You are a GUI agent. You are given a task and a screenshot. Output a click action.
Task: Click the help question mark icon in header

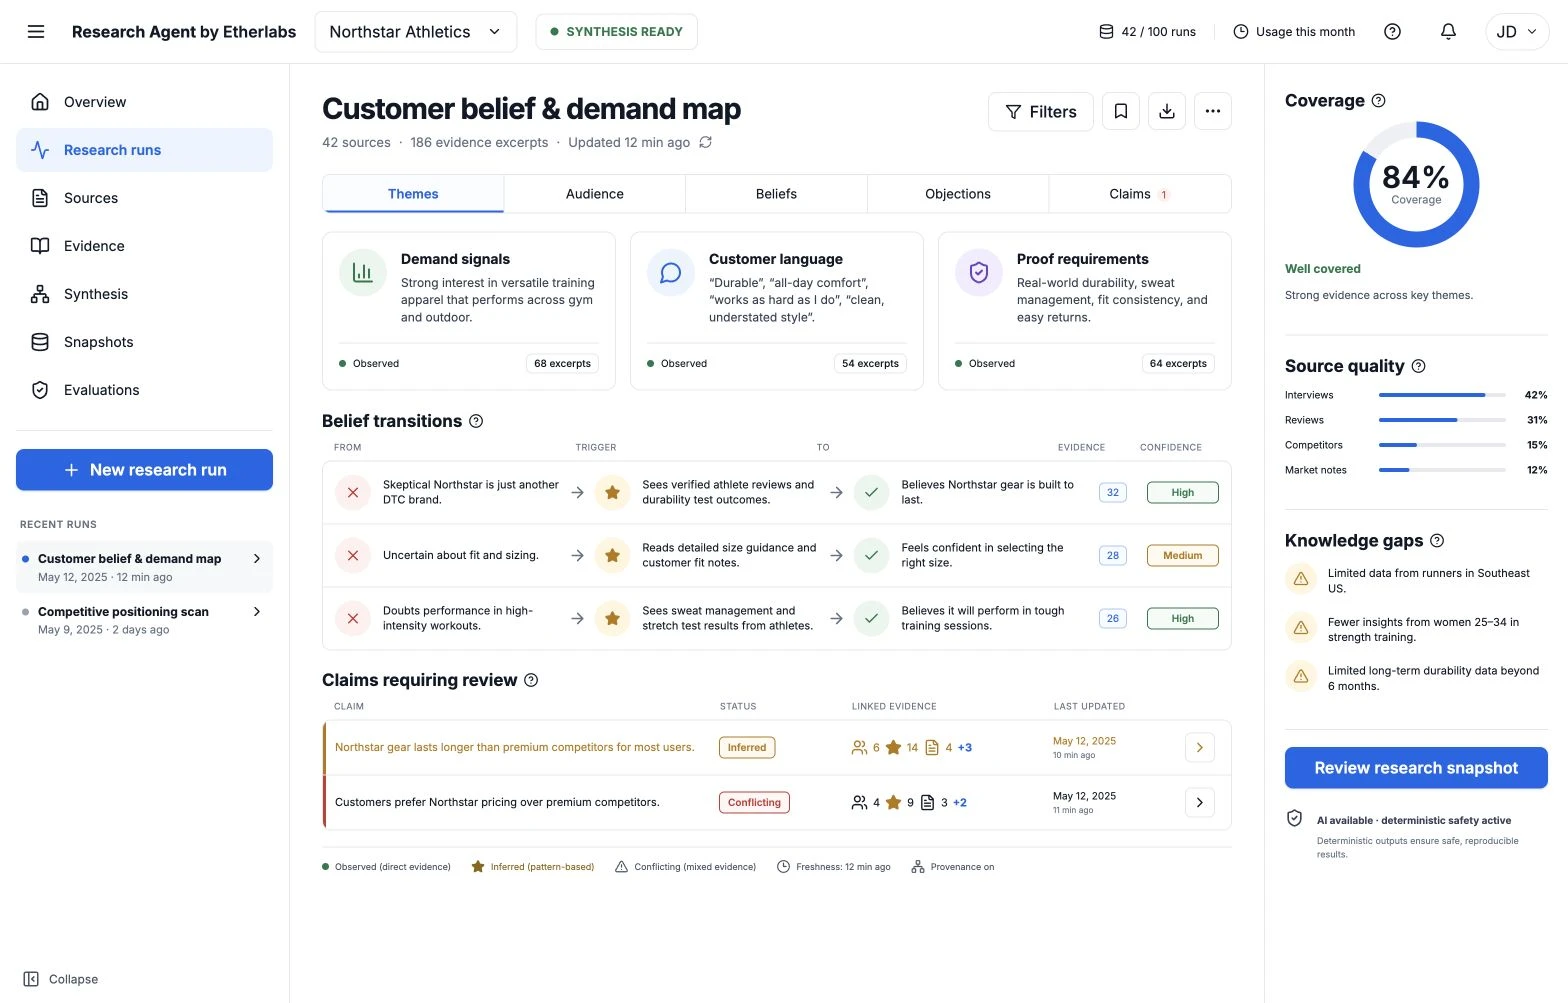point(1392,32)
